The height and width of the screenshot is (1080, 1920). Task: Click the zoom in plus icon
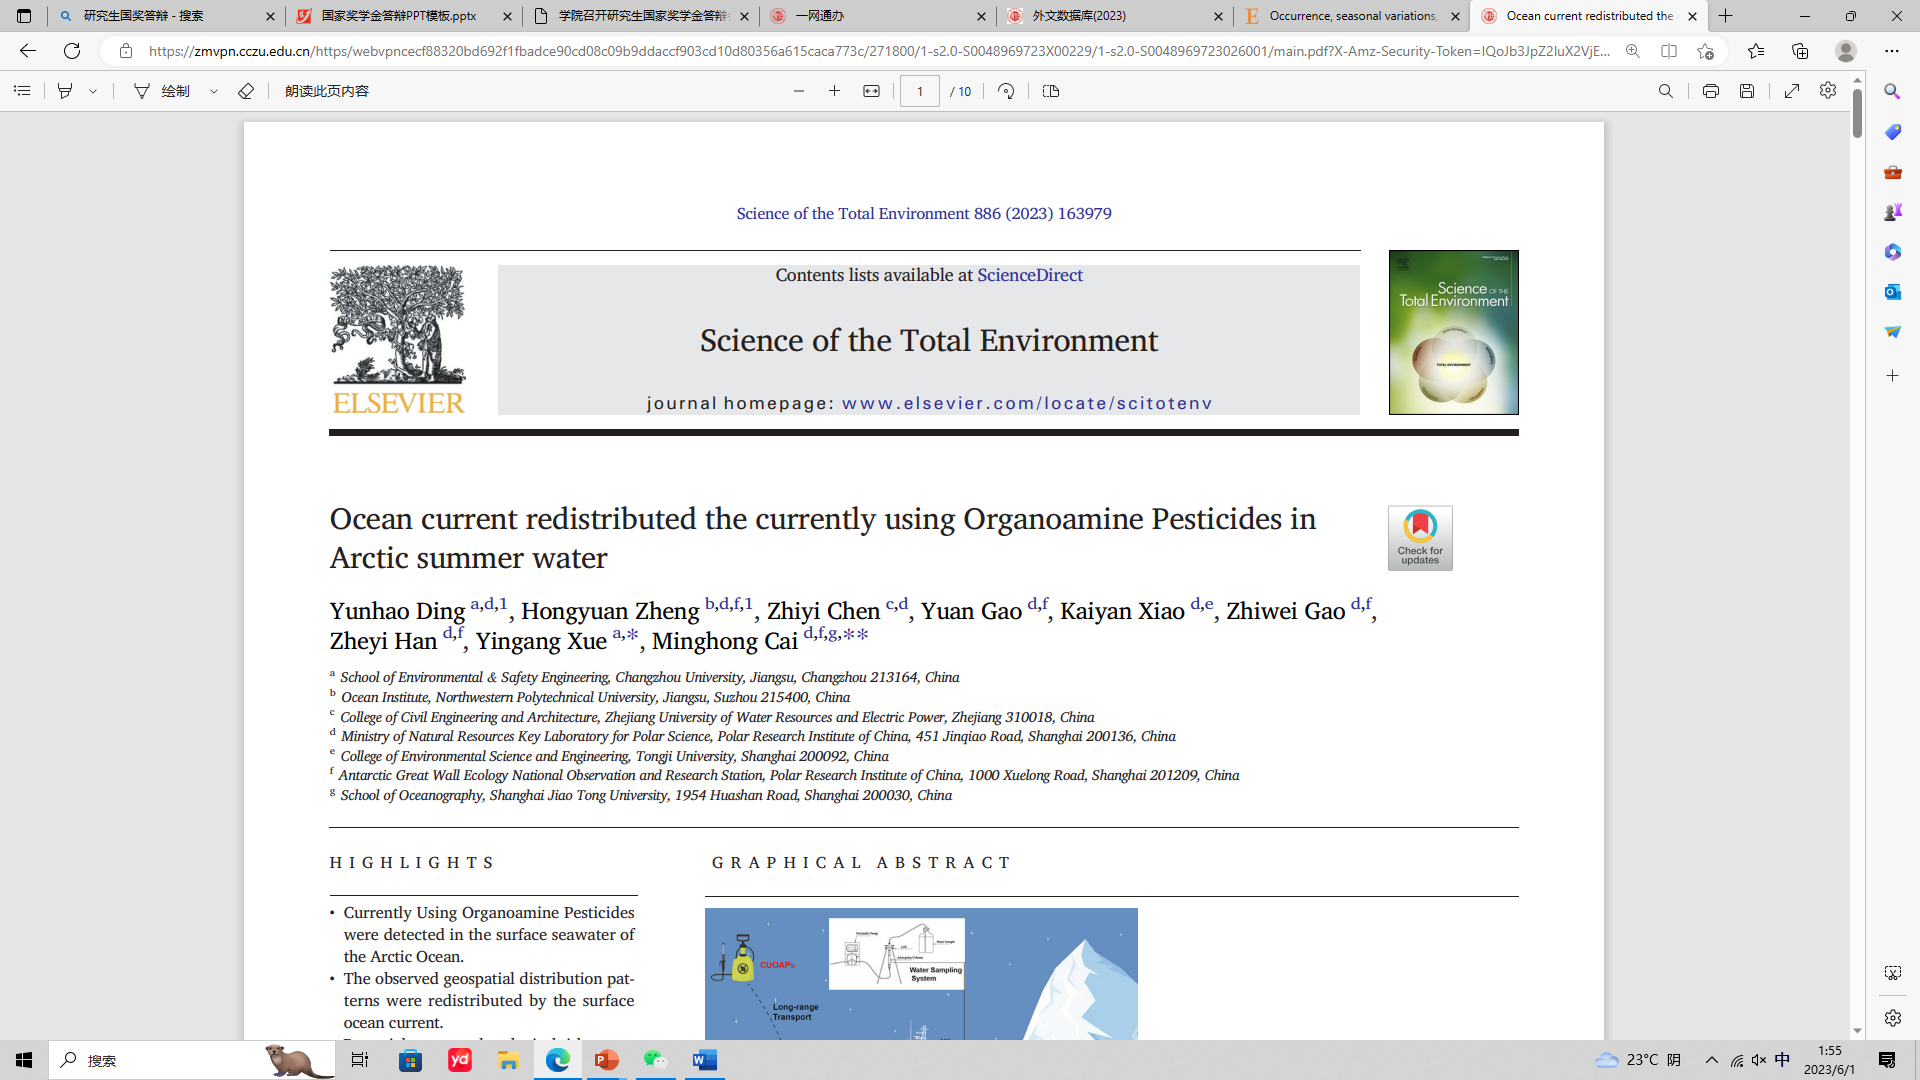click(x=834, y=91)
